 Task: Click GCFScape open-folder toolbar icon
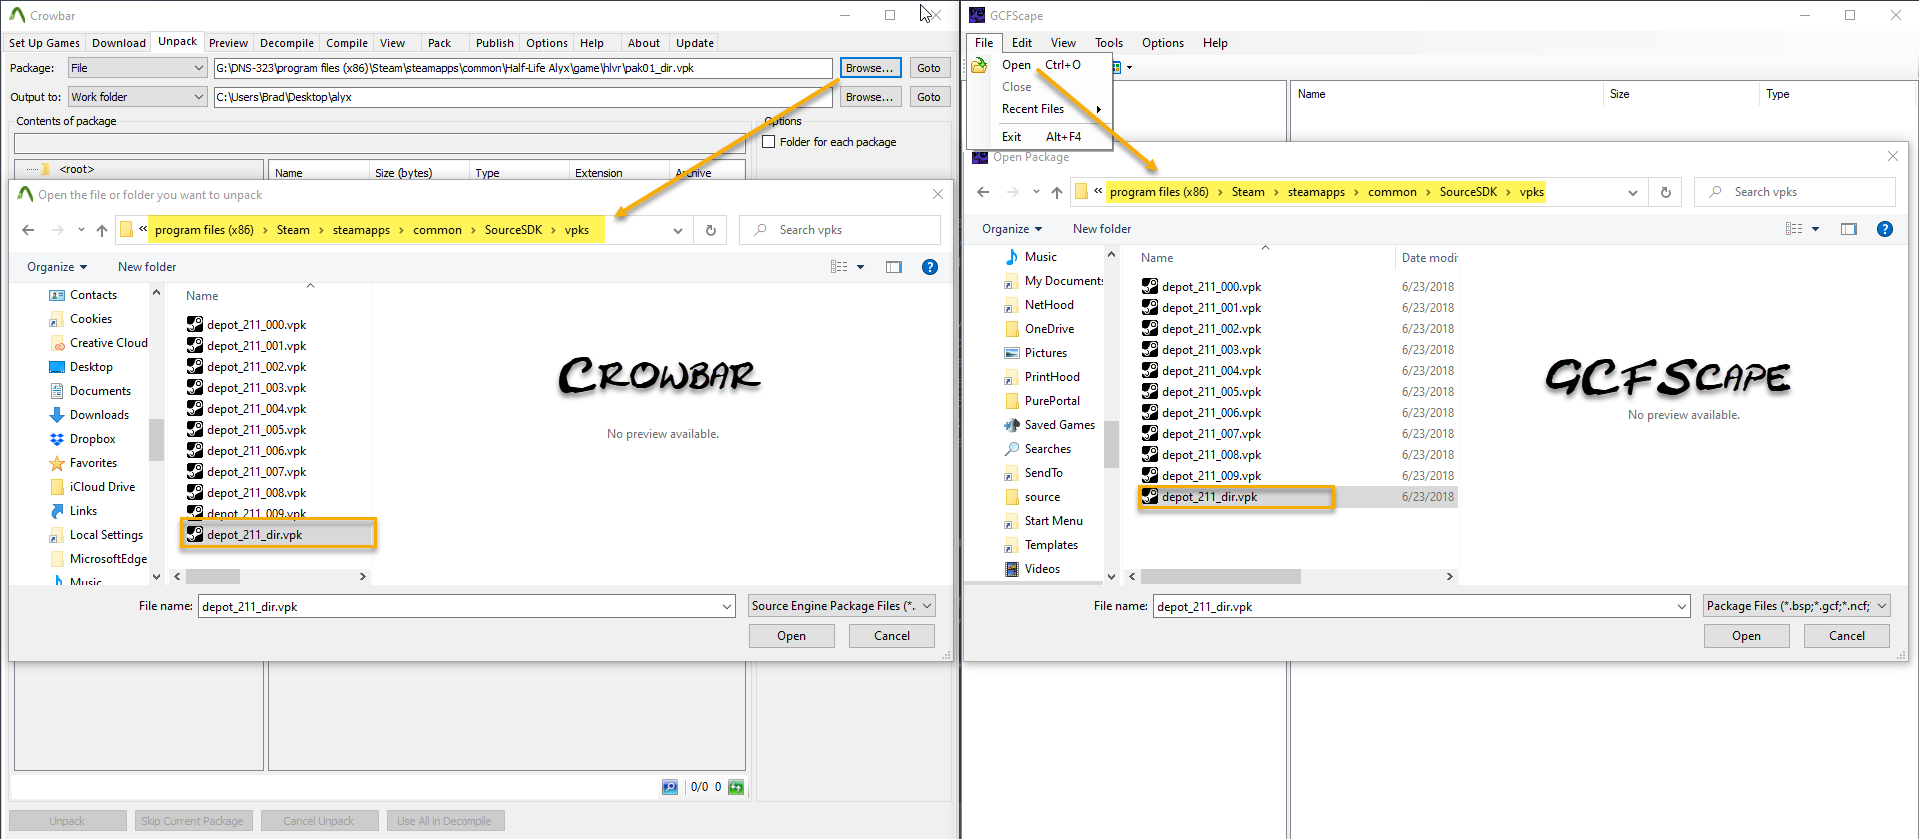coord(979,66)
